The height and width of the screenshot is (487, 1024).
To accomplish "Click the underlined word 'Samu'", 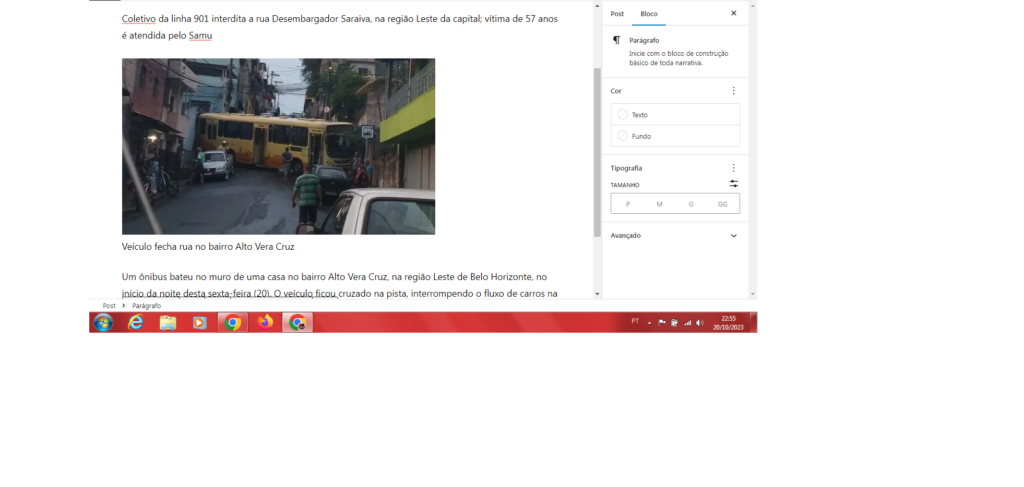I will 200,36.
